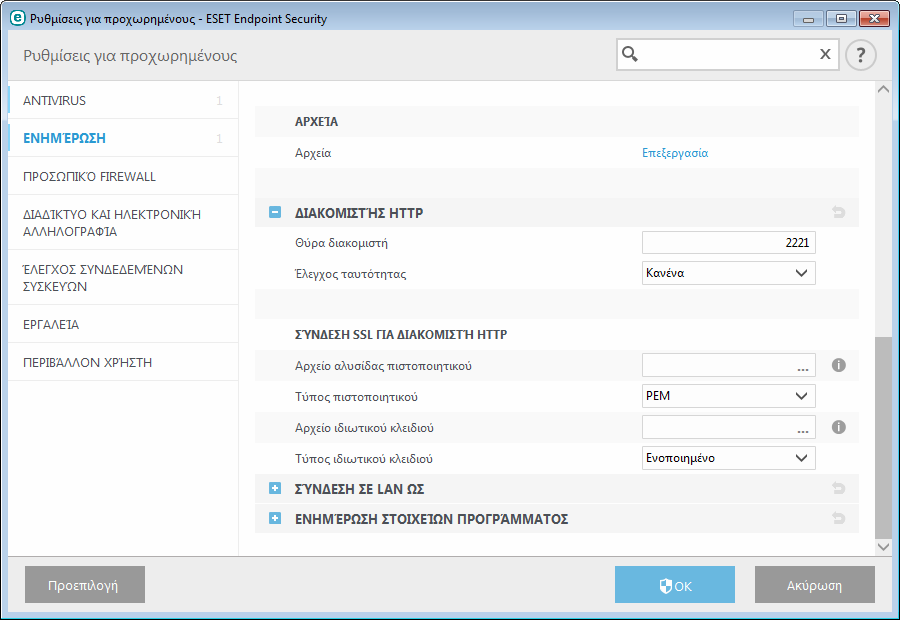The width and height of the screenshot is (900, 620).
Task: Expand the ΣΎΝΔΕΣΗ ΣΕ LAN ΩΣ section
Action: 275,489
